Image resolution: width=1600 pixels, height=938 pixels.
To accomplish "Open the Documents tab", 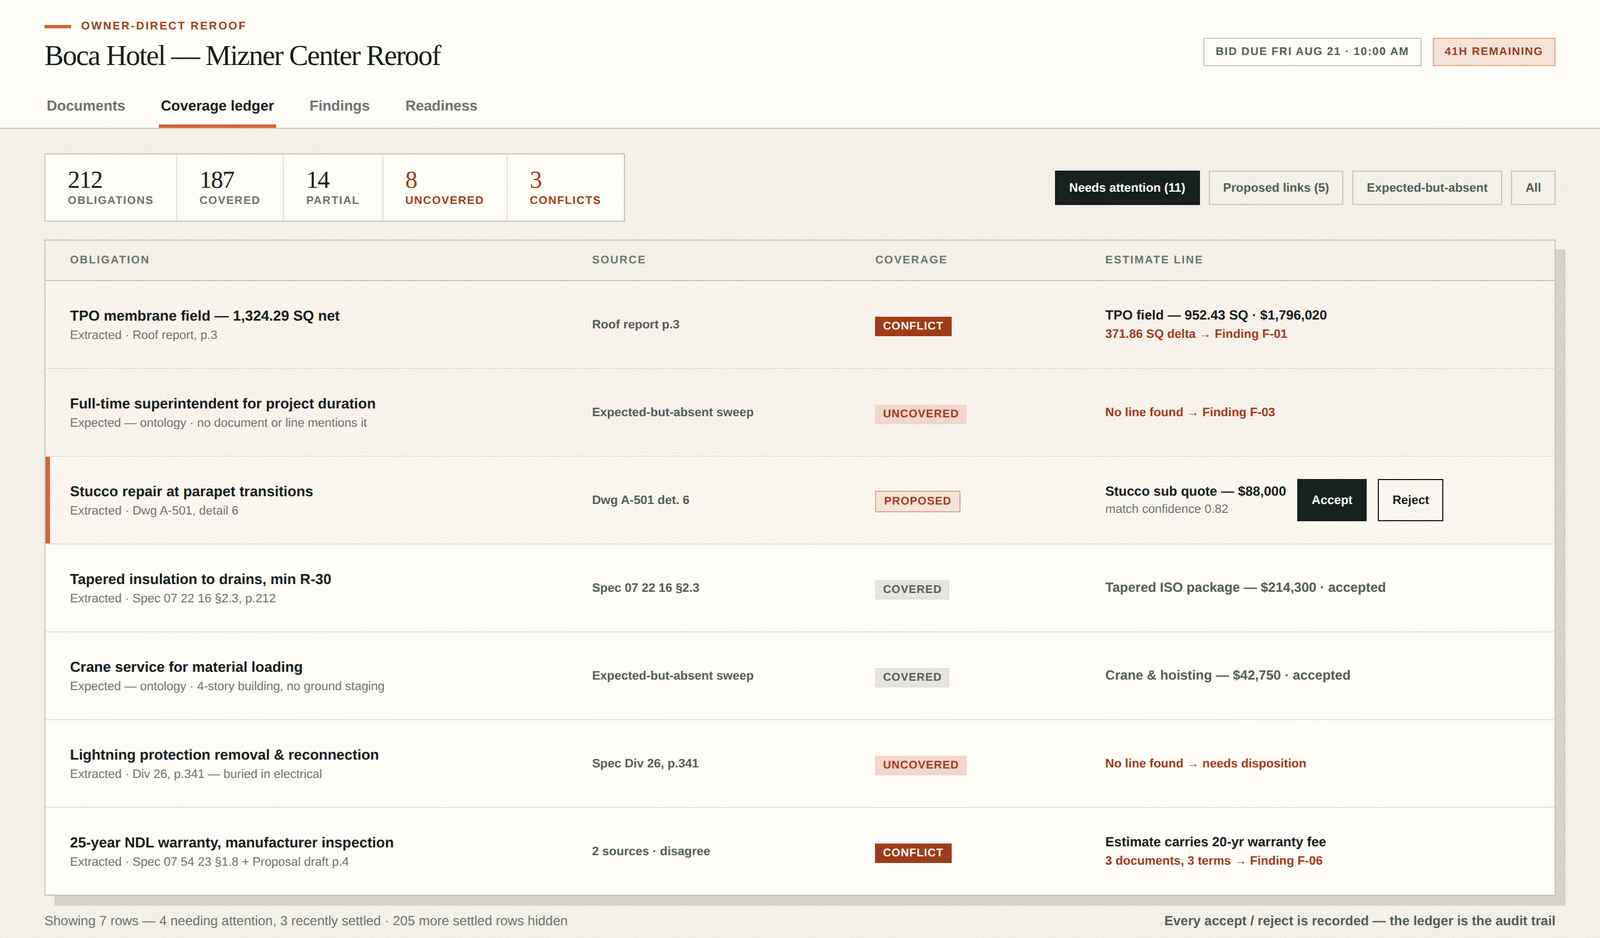I will point(86,106).
